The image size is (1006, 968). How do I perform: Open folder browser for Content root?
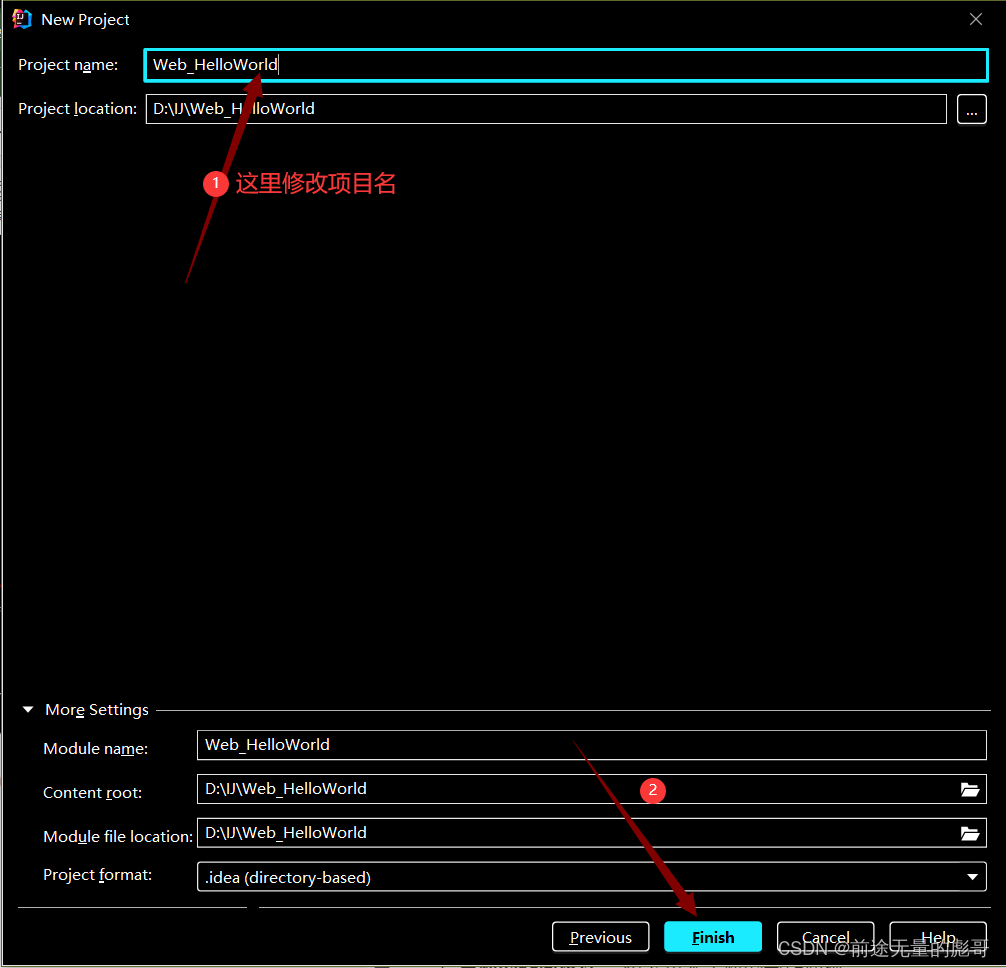click(x=969, y=789)
